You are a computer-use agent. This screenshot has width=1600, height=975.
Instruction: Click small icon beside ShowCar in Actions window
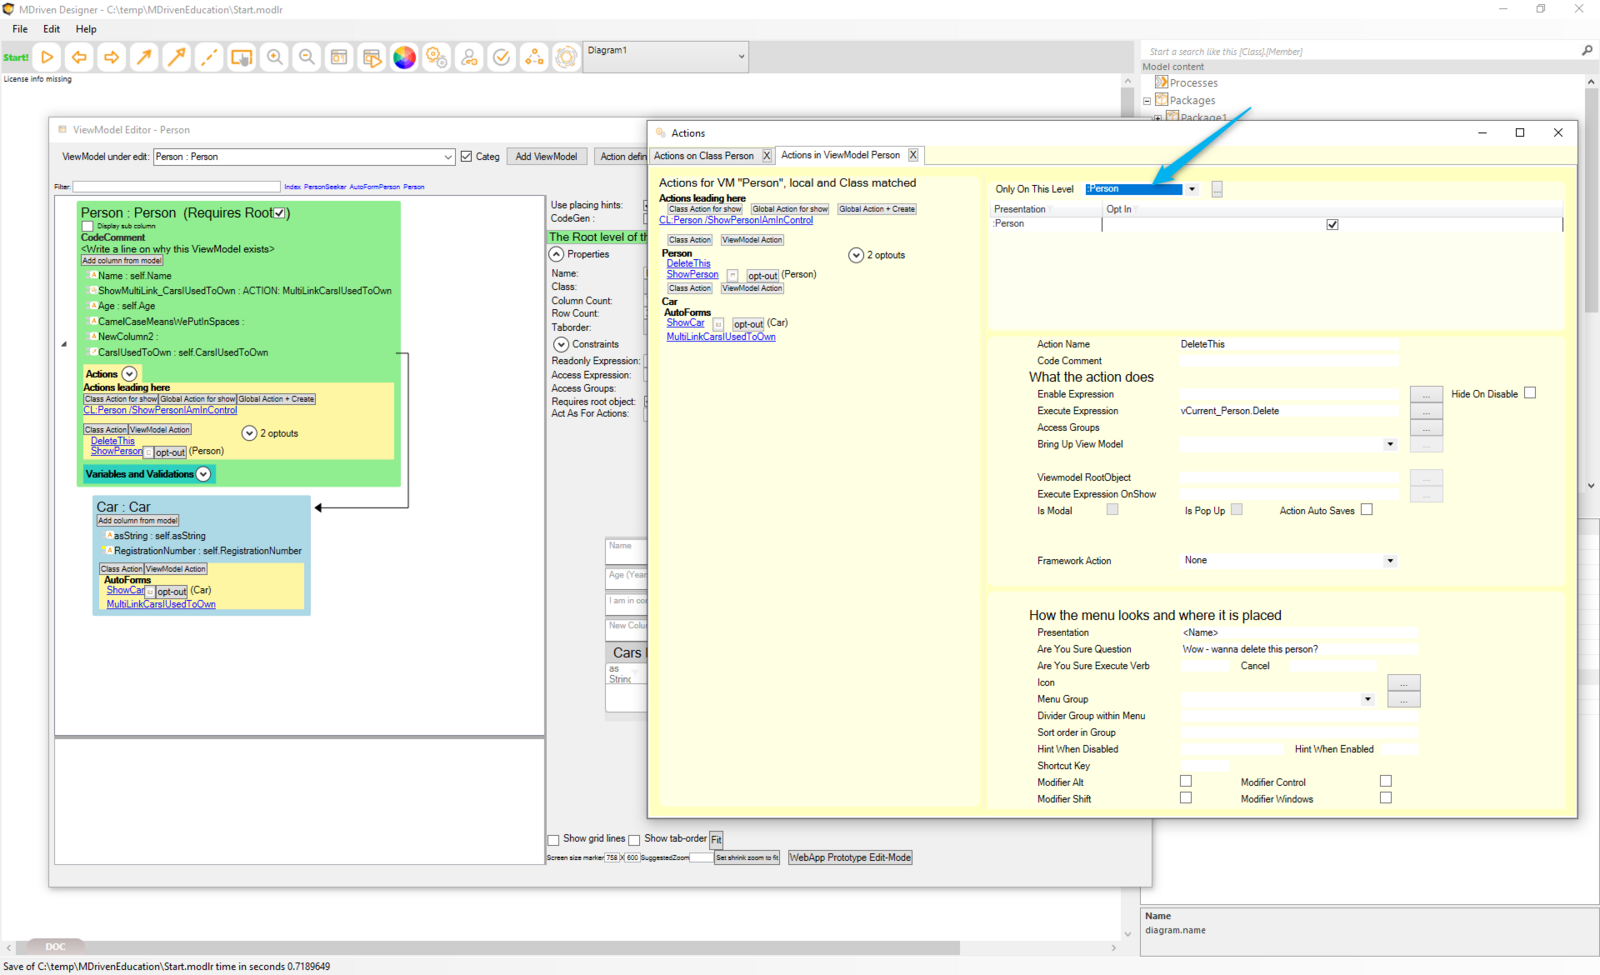718,324
